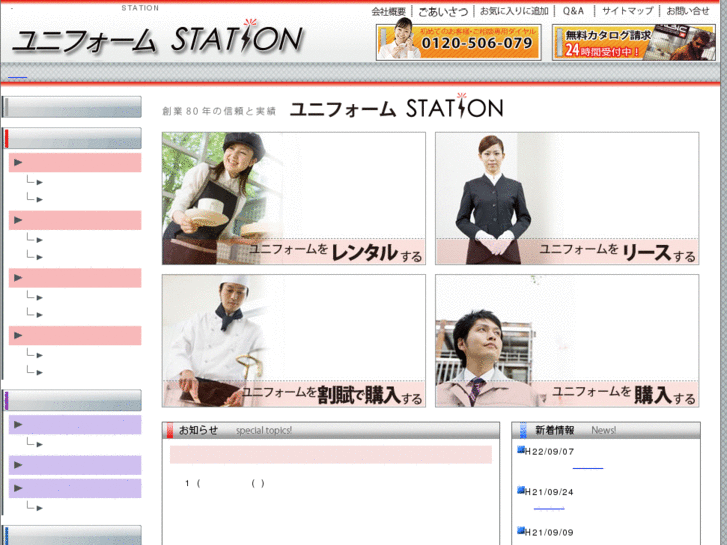Open the ごあいさつ page link

pyautogui.click(x=443, y=11)
